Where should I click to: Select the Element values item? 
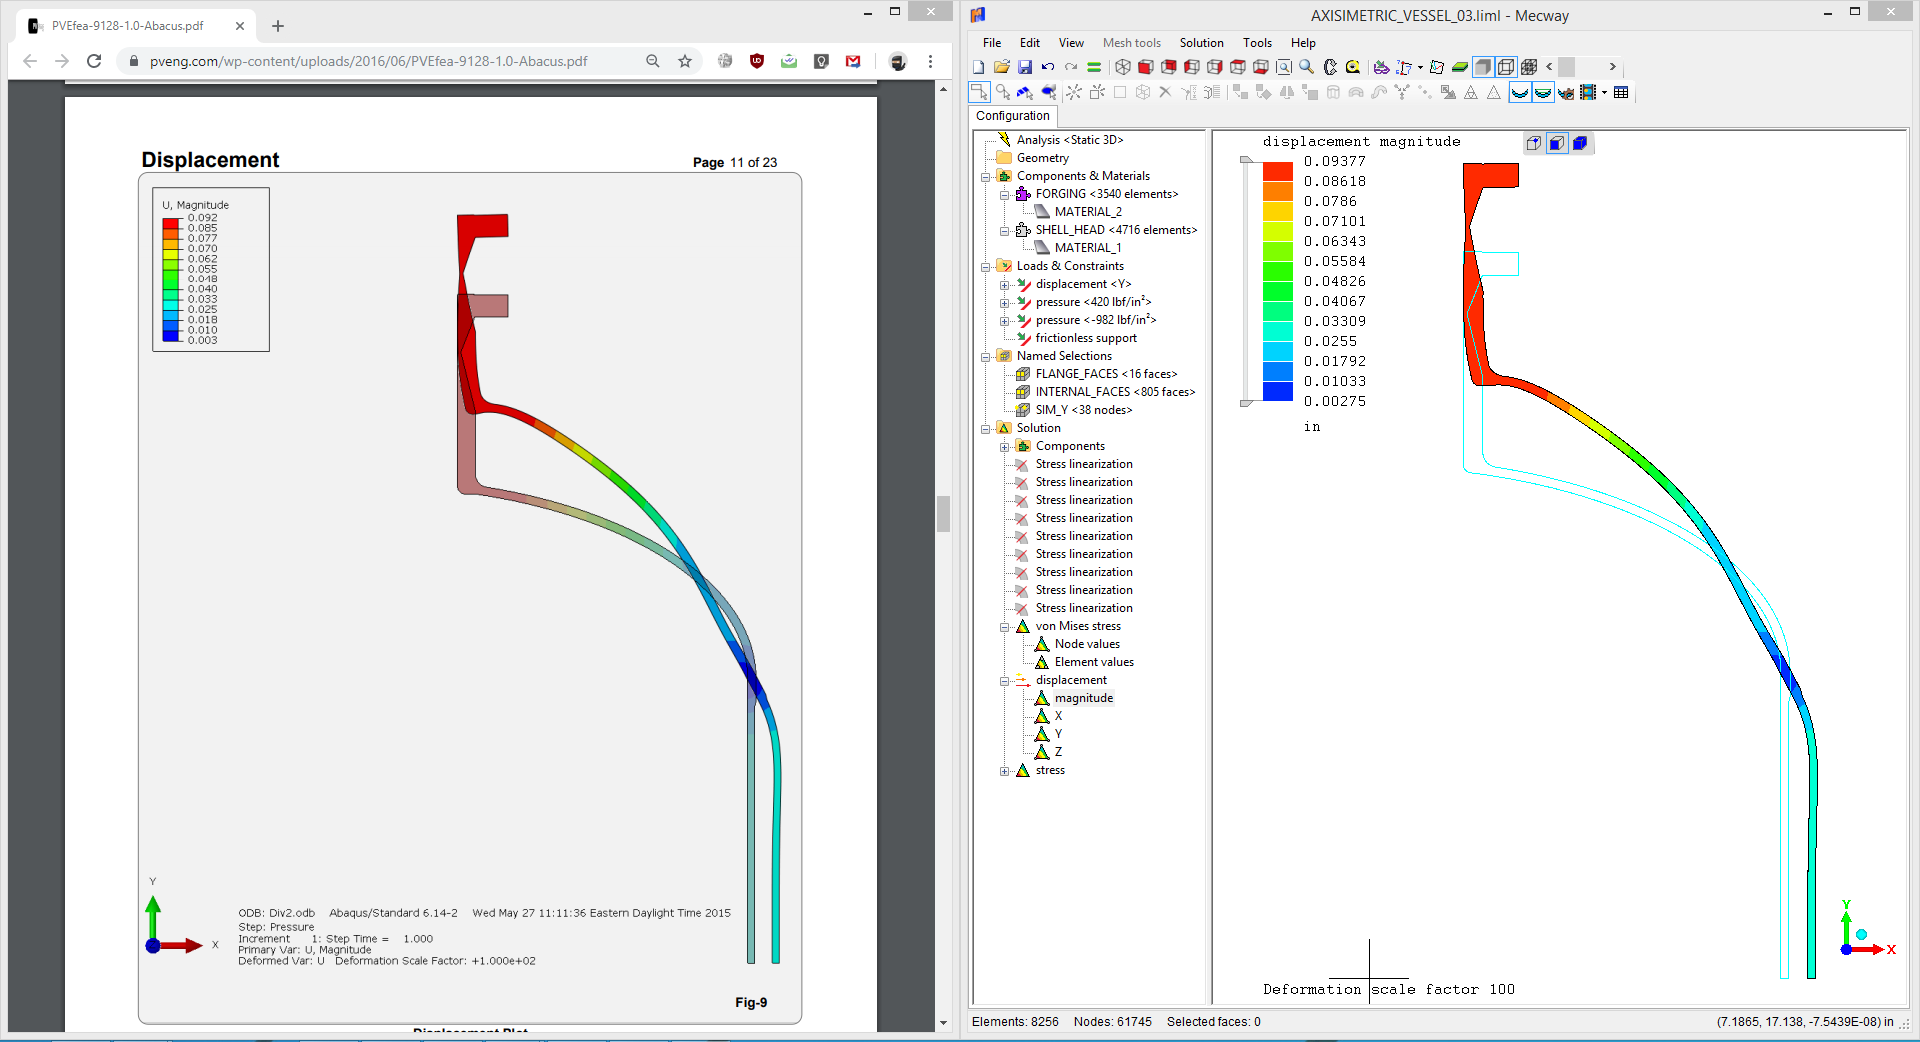pos(1094,662)
